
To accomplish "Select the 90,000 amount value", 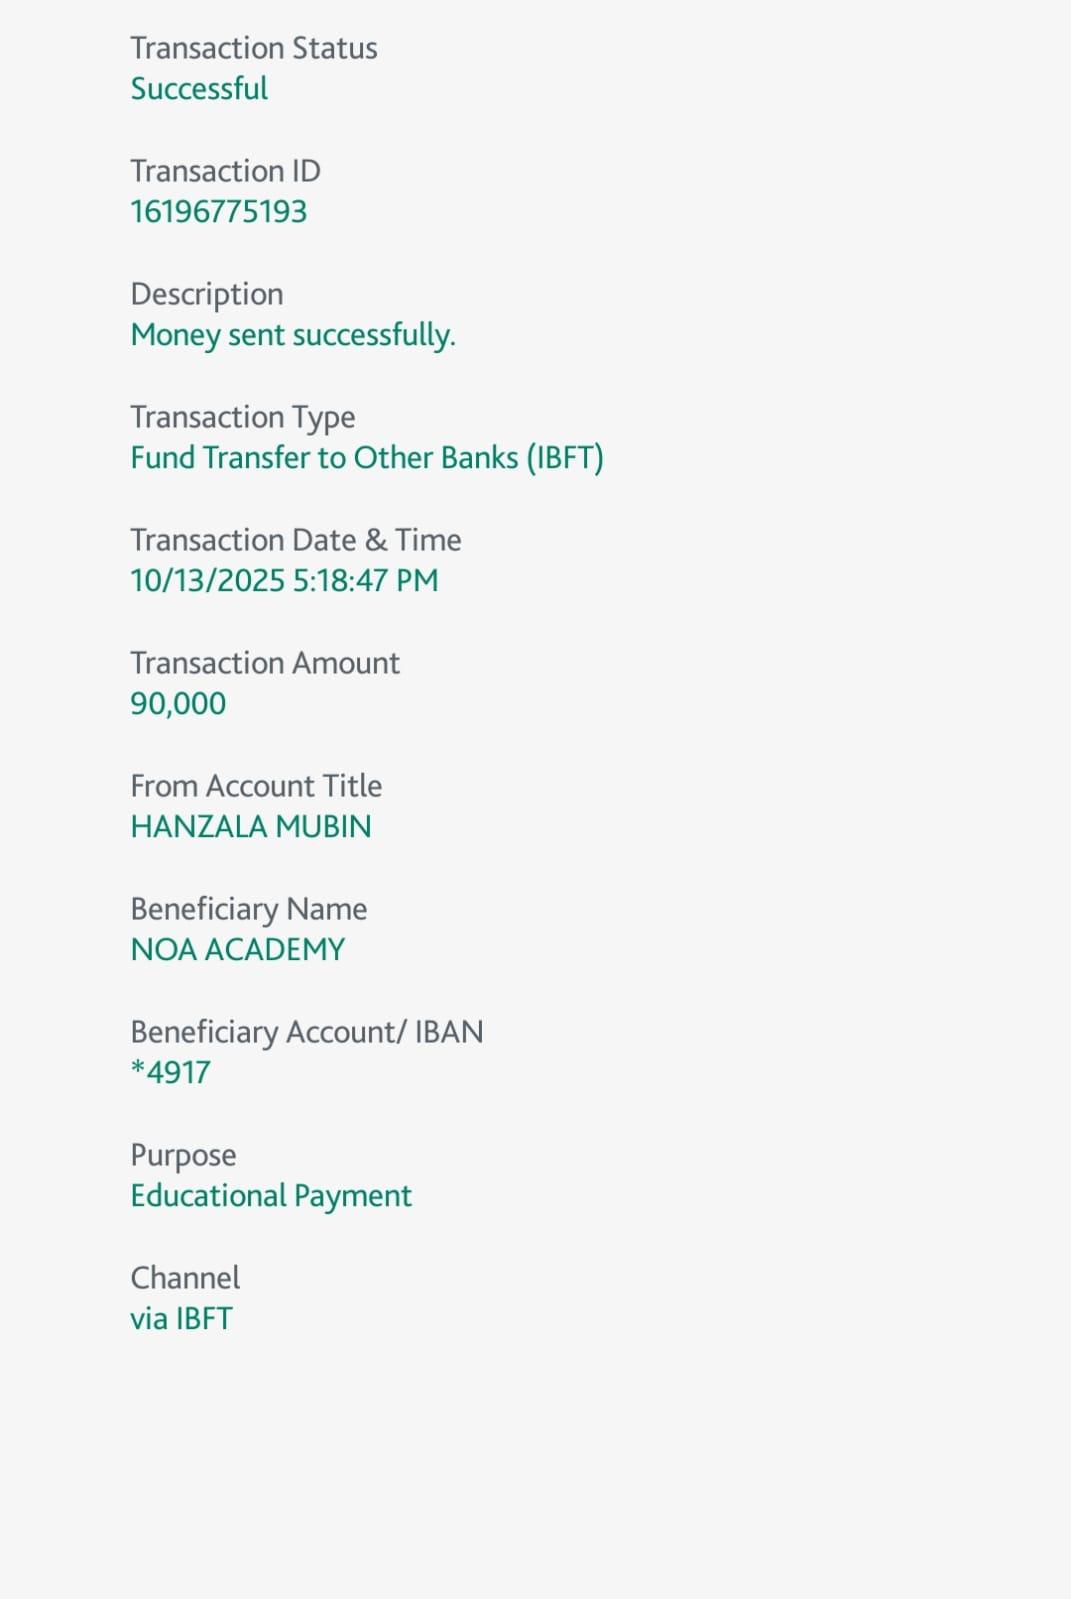I will pyautogui.click(x=178, y=704).
